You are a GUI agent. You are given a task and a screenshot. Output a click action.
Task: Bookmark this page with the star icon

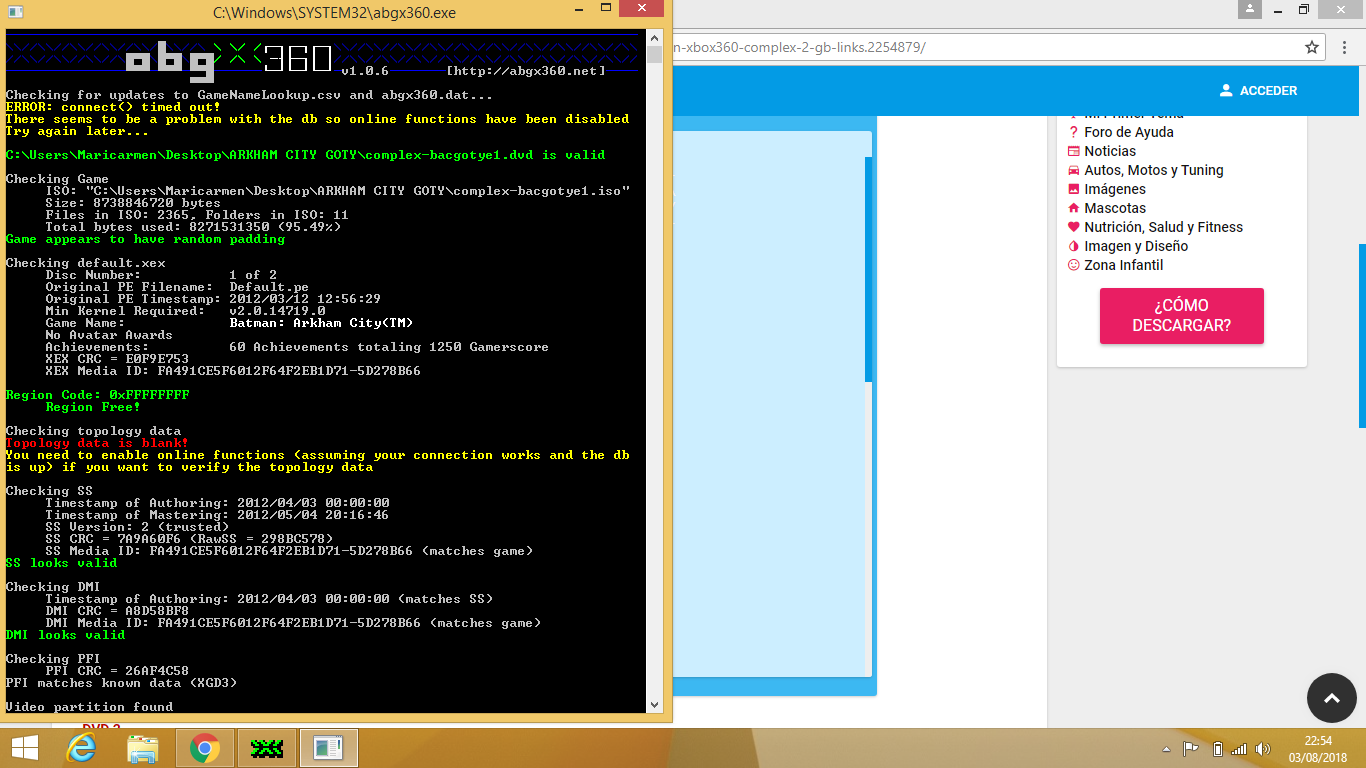(1312, 47)
